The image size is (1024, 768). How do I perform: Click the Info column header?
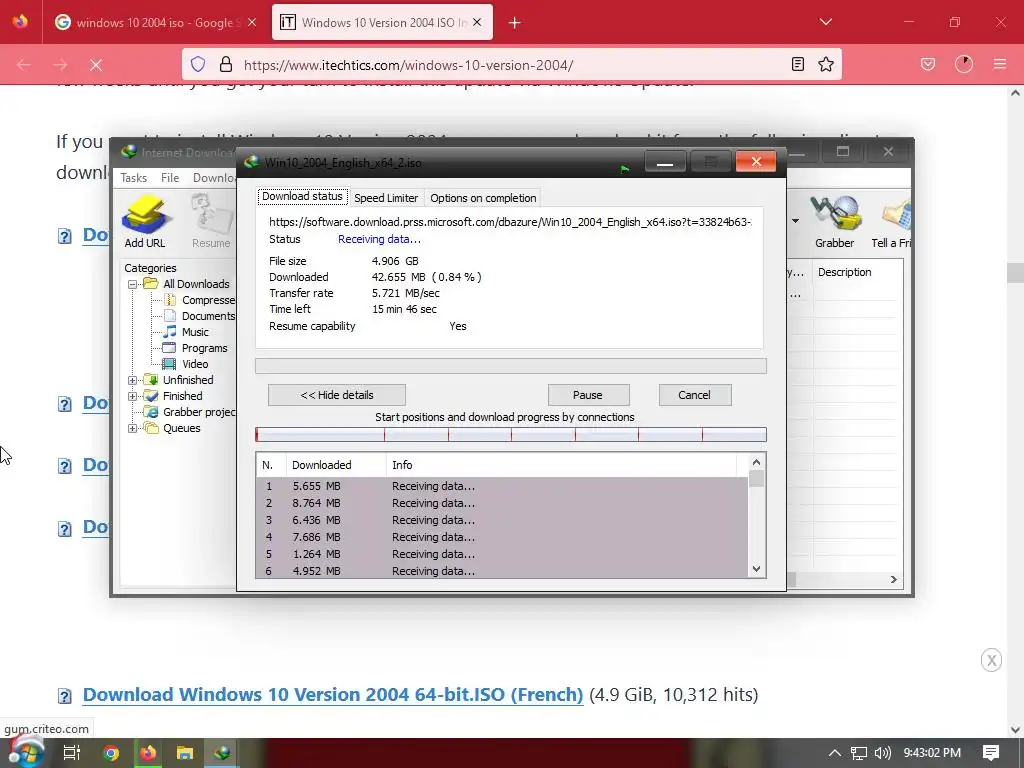pos(562,465)
